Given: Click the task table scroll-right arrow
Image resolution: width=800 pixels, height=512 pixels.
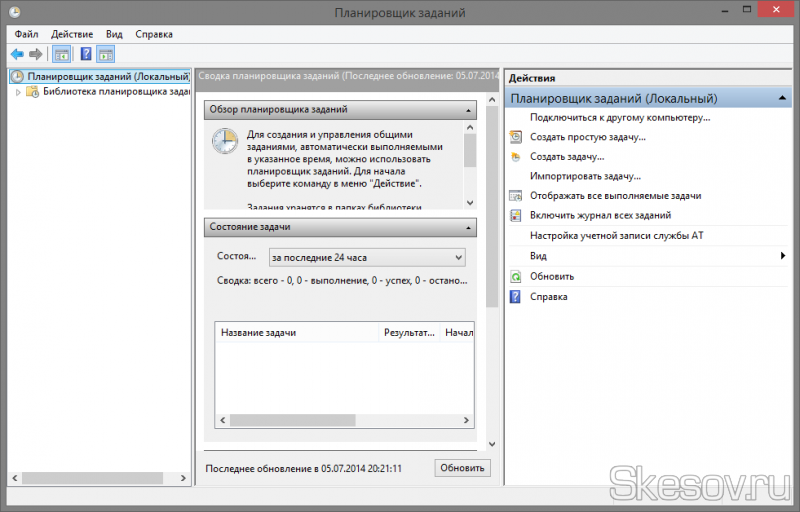Looking at the screenshot, I should [466, 420].
